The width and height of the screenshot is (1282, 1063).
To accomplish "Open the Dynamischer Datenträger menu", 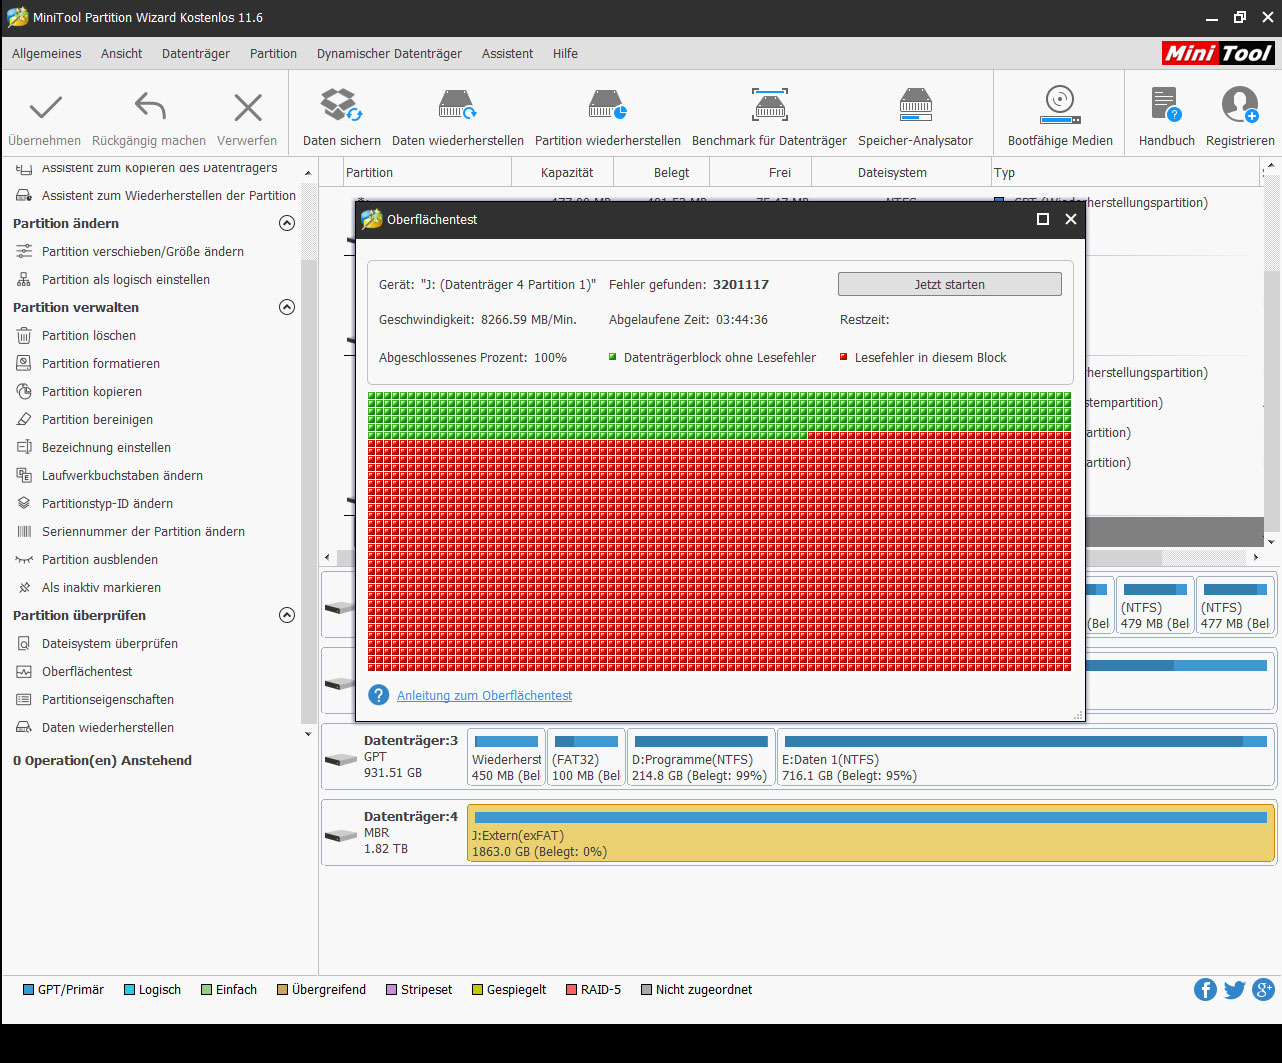I will point(390,54).
